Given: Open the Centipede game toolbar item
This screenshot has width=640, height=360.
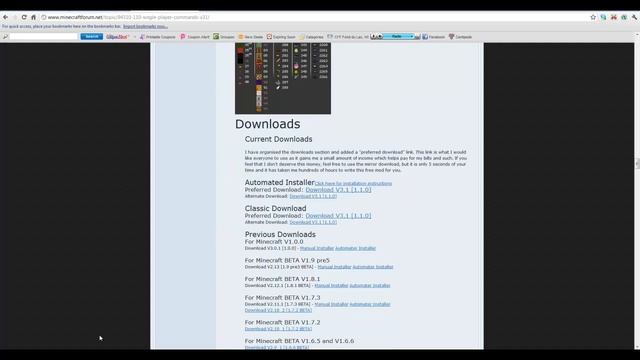Looking at the screenshot, I should point(460,37).
